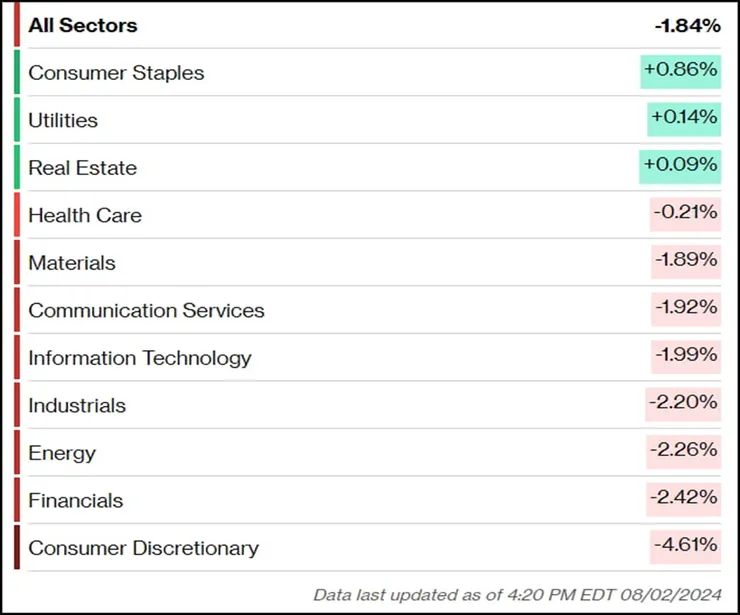The width and height of the screenshot is (740, 615).
Task: Click the green bar beside Consumer Staples
Action: (17, 72)
